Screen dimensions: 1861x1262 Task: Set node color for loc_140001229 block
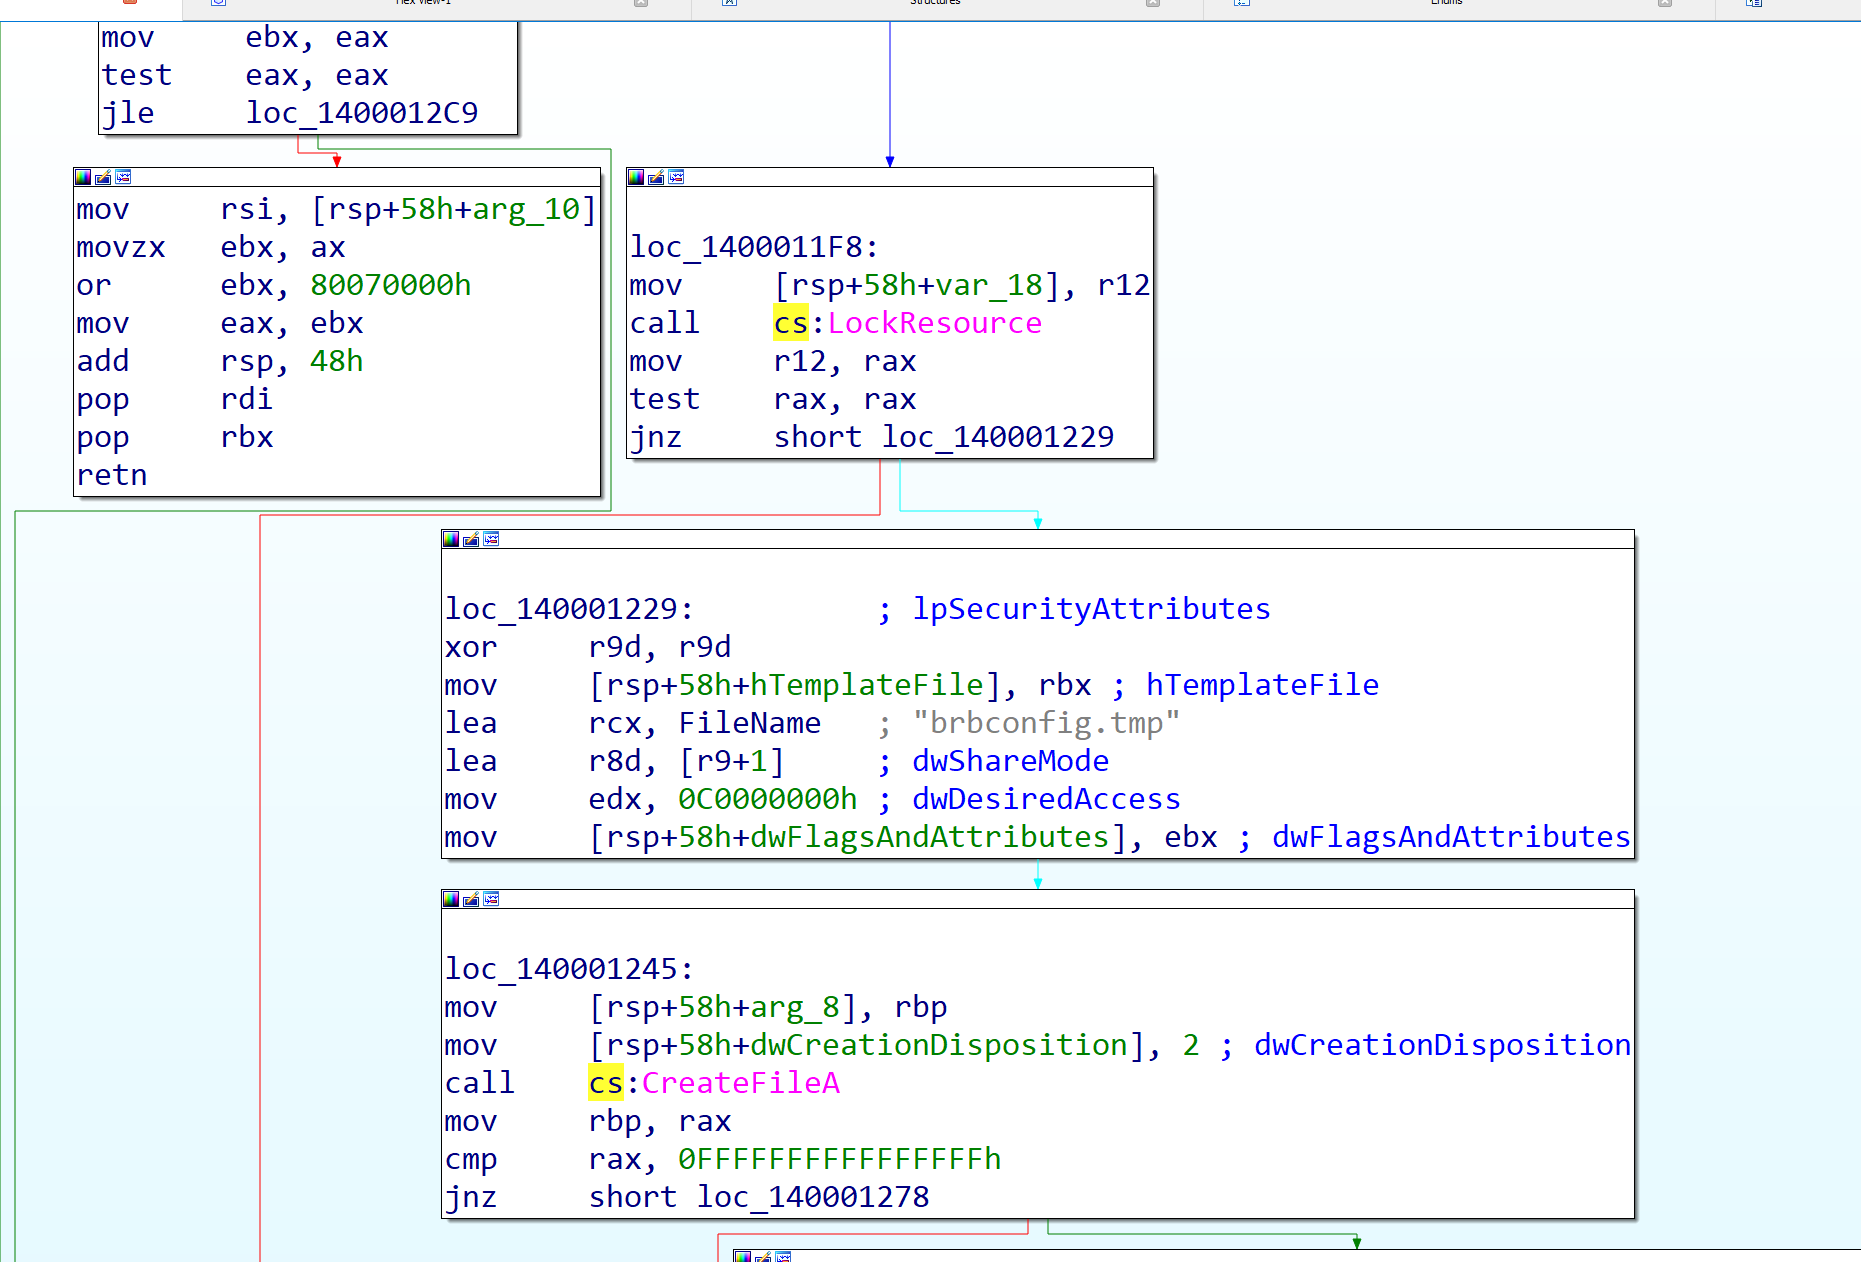(x=451, y=539)
